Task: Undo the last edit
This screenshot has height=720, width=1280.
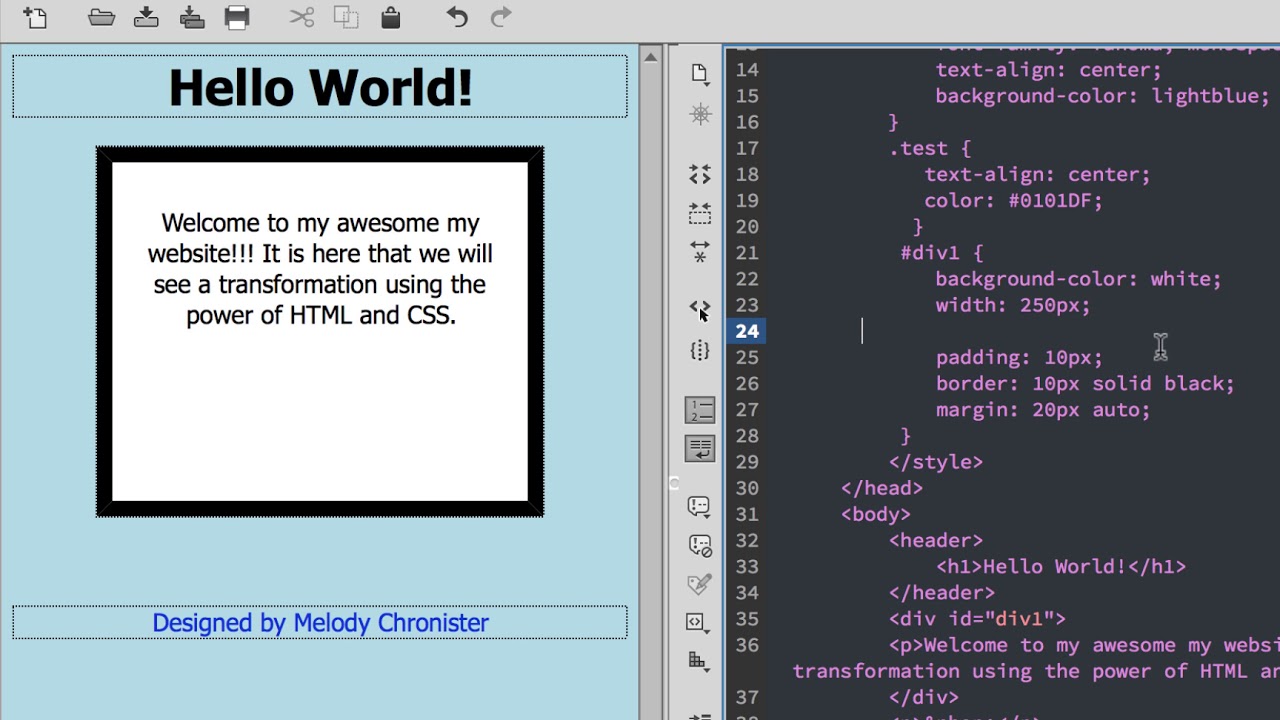Action: coord(457,17)
